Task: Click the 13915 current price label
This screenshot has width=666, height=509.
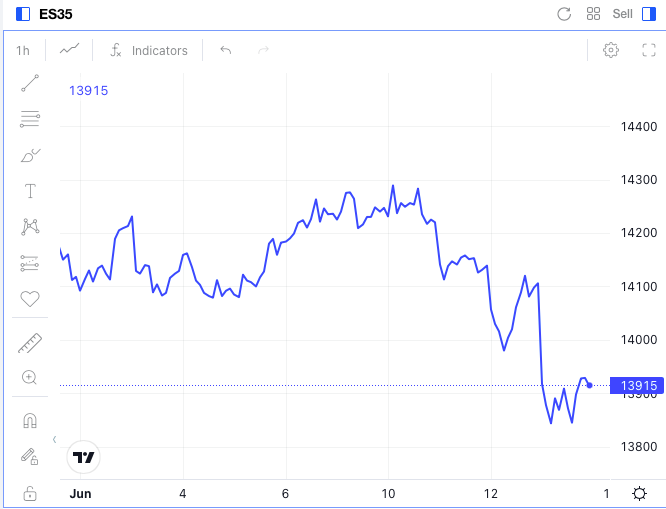Action: (637, 385)
